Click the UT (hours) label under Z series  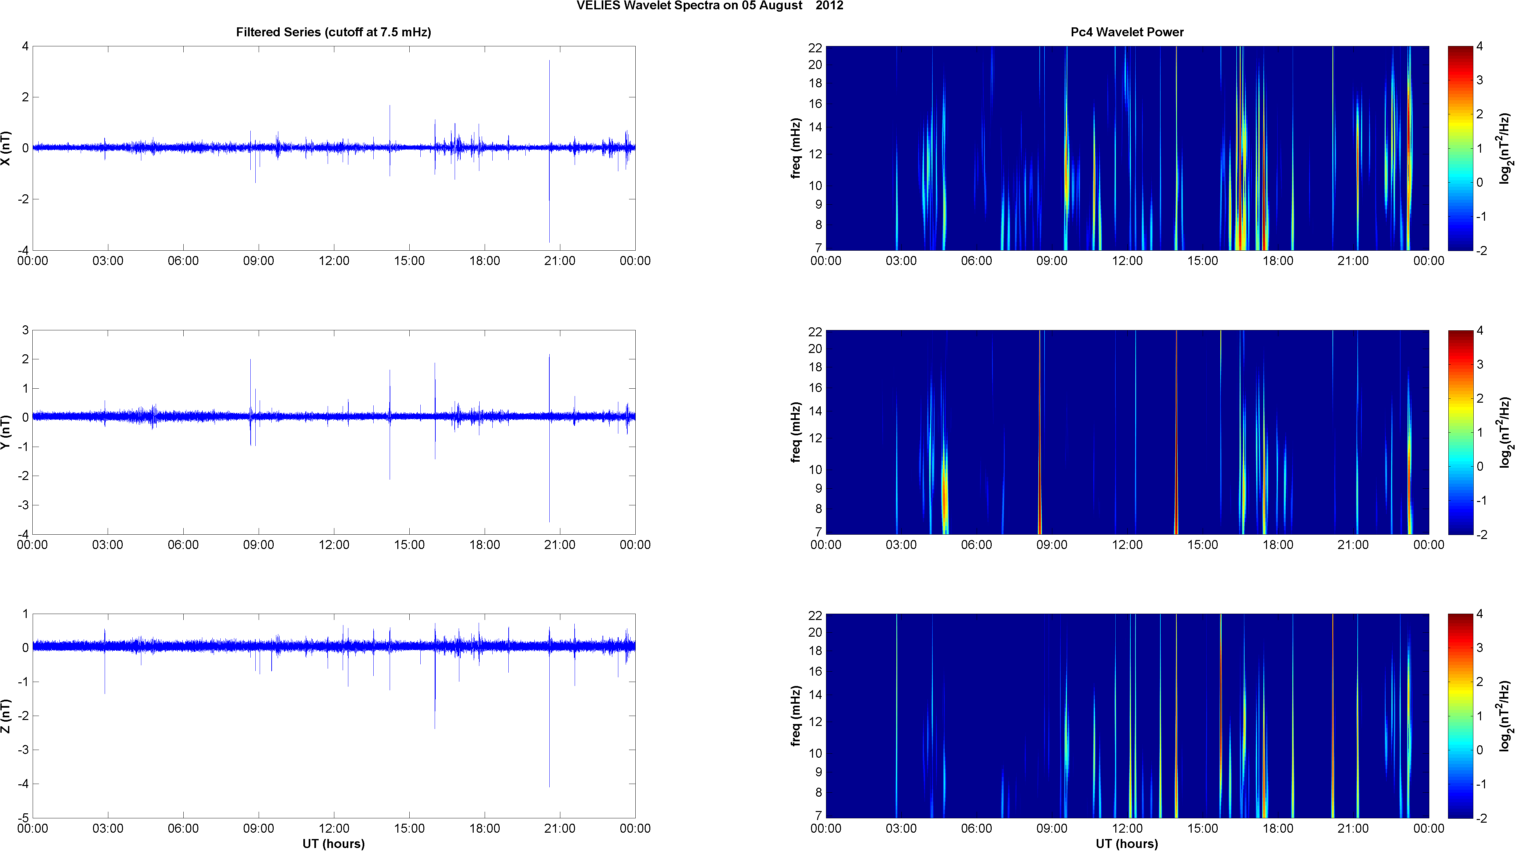pos(333,844)
